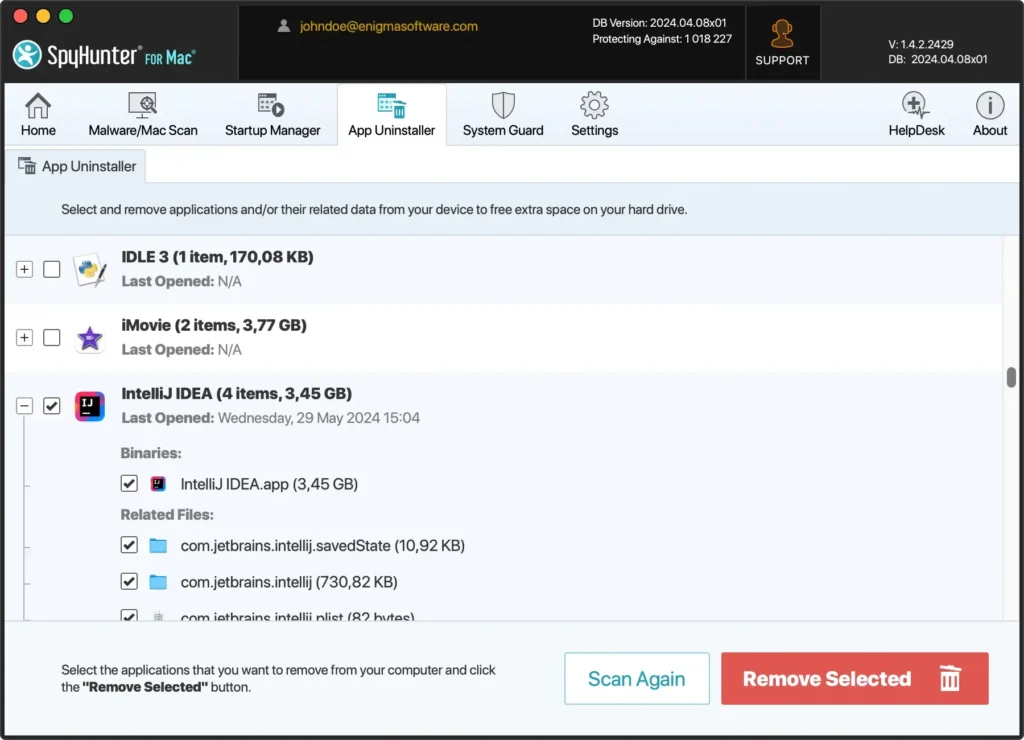The width and height of the screenshot is (1024, 740).
Task: Click the app list vertical scrollbar thumb
Action: coord(1011,378)
